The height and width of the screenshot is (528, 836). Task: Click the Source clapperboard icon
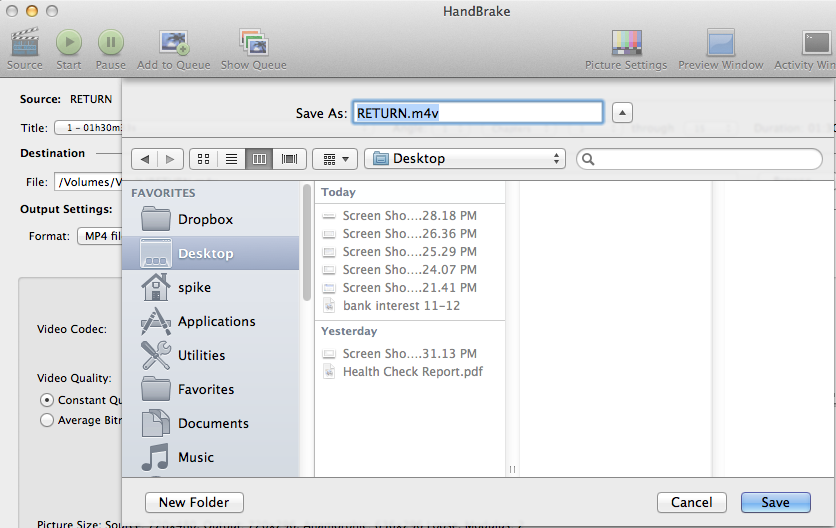click(x=24, y=42)
